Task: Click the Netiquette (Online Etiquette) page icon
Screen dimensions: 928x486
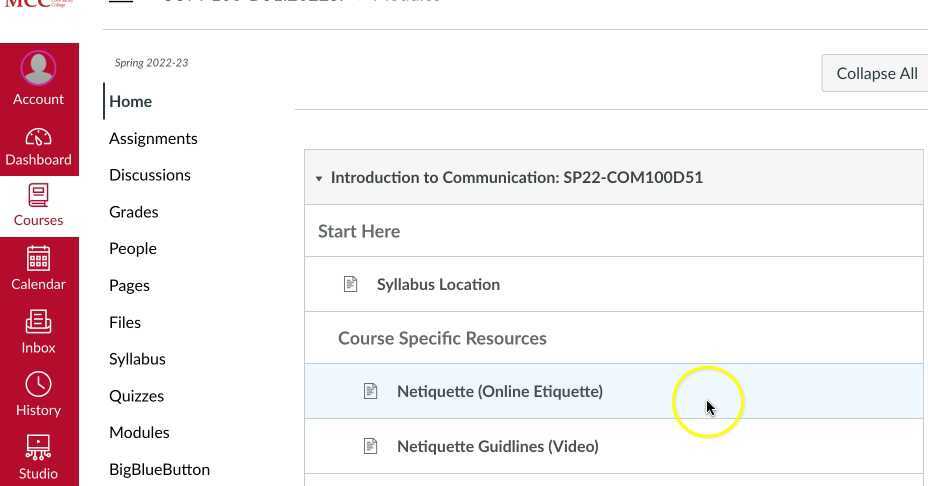Action: [370, 391]
